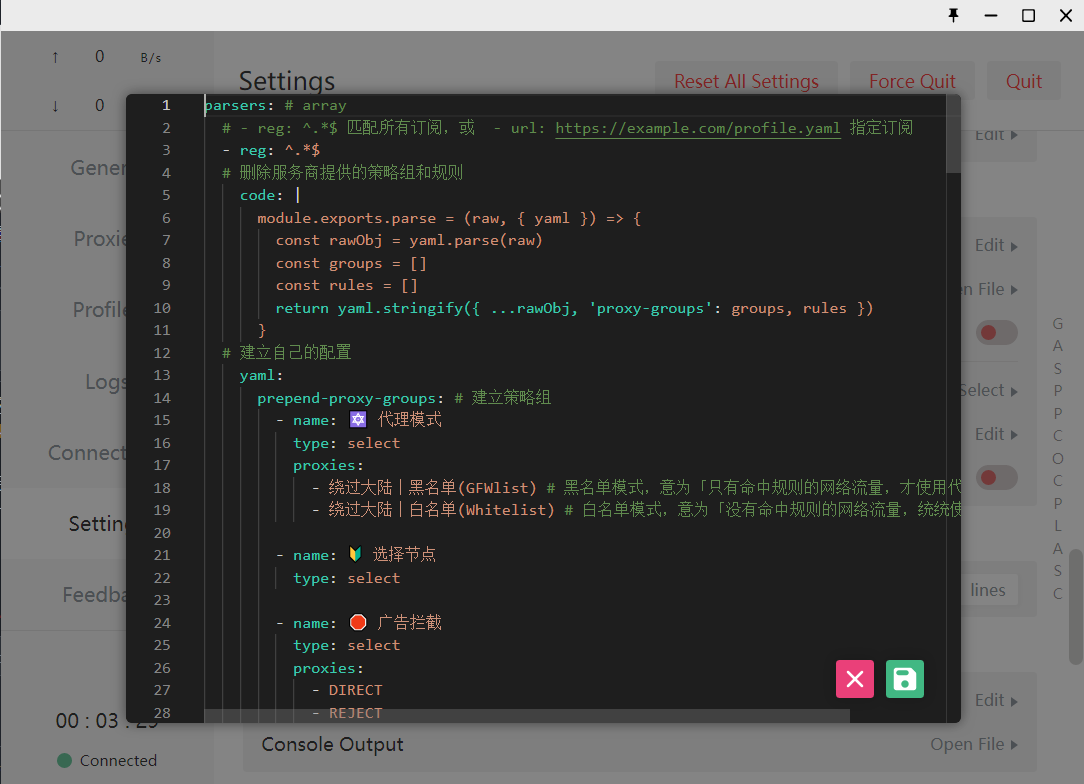Click the Settings page heading
This screenshot has height=784, width=1084.
pyautogui.click(x=287, y=82)
